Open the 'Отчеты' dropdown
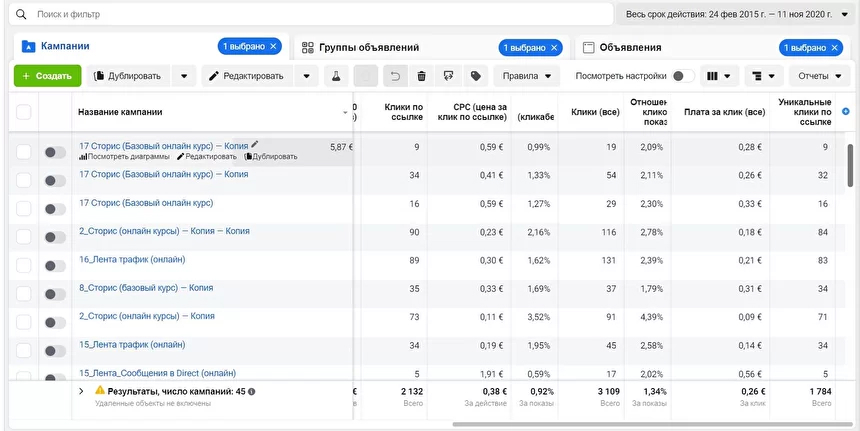This screenshot has height=431, width=860. [x=820, y=76]
